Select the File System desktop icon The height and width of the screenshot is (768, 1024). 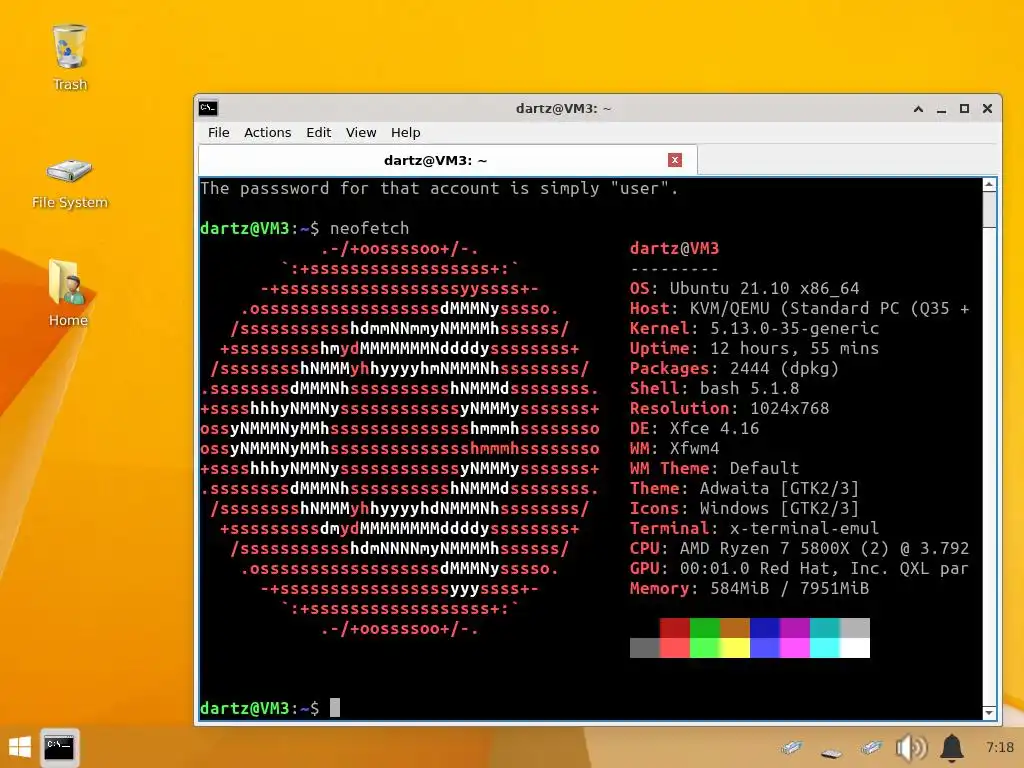69,183
